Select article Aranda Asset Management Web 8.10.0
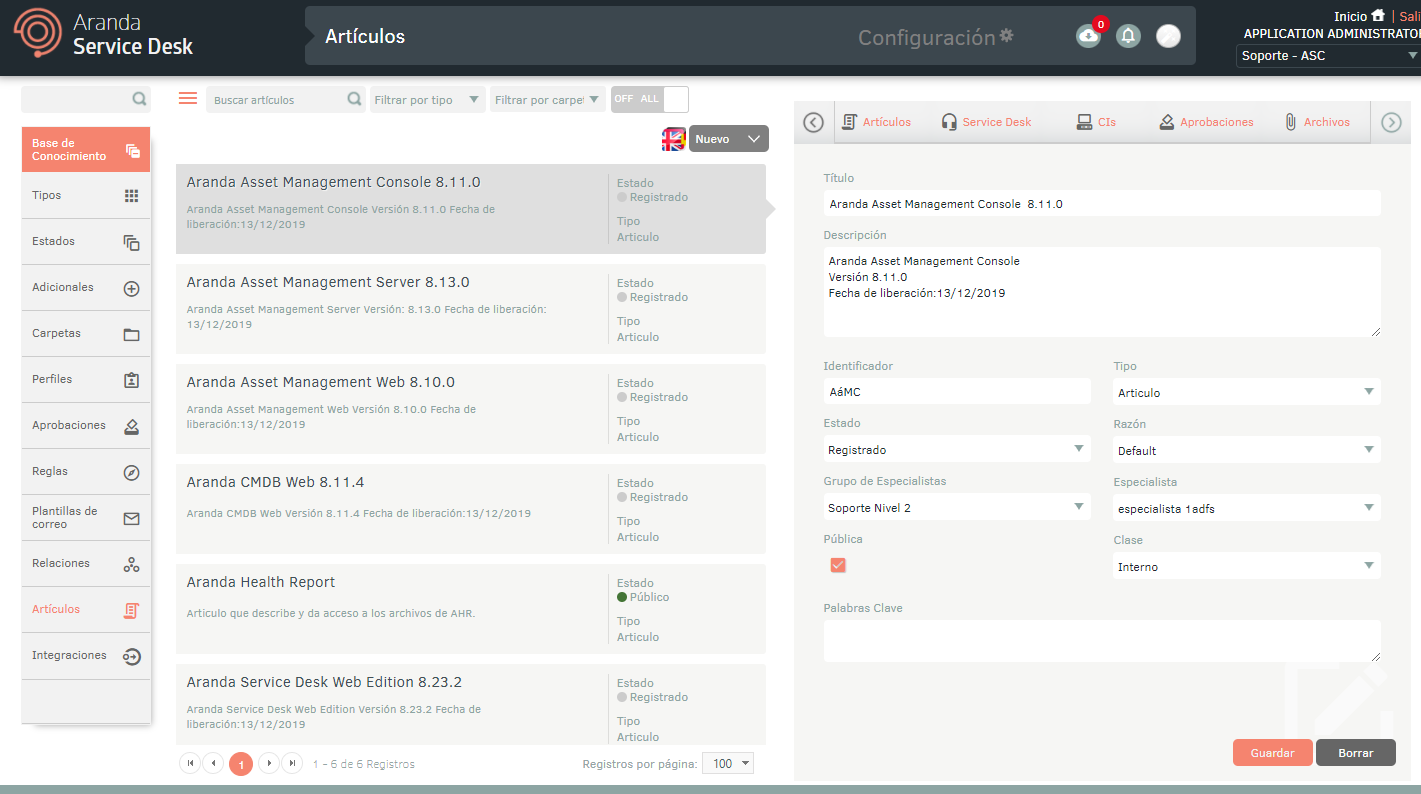 click(x=471, y=409)
